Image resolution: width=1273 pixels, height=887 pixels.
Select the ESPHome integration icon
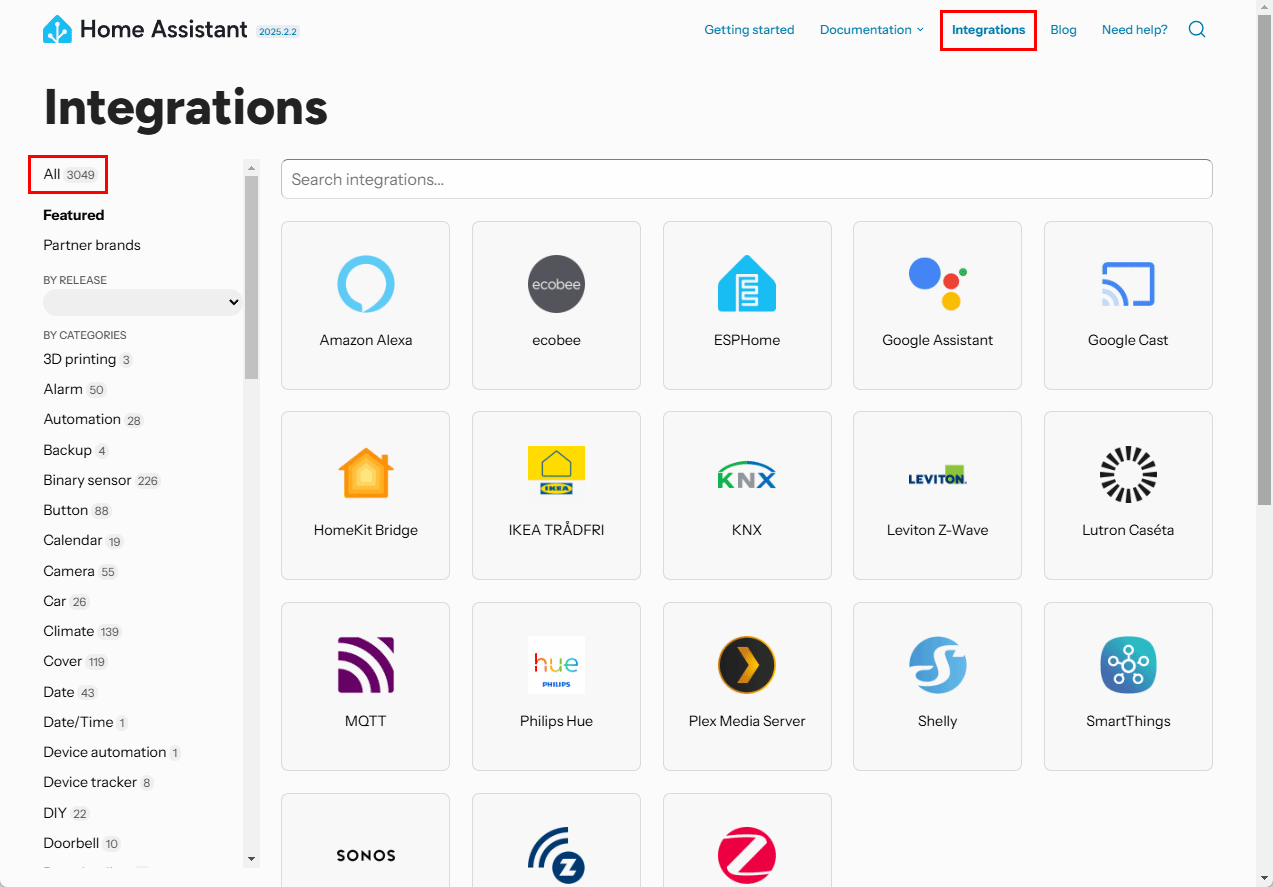point(747,284)
